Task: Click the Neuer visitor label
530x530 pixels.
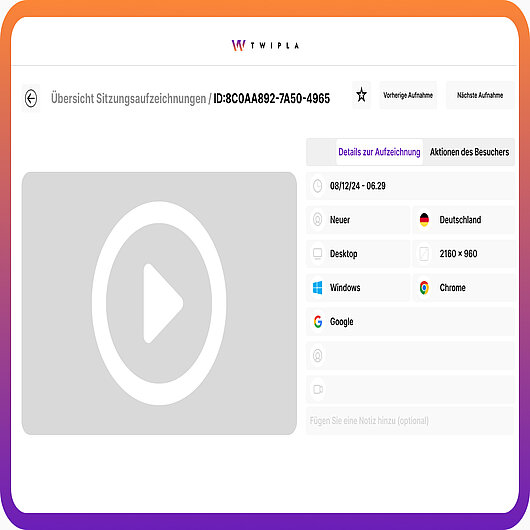Action: pos(340,220)
